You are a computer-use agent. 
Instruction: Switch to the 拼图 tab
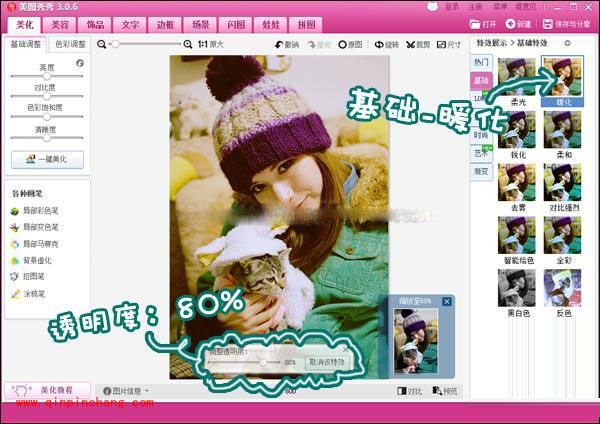(306, 25)
